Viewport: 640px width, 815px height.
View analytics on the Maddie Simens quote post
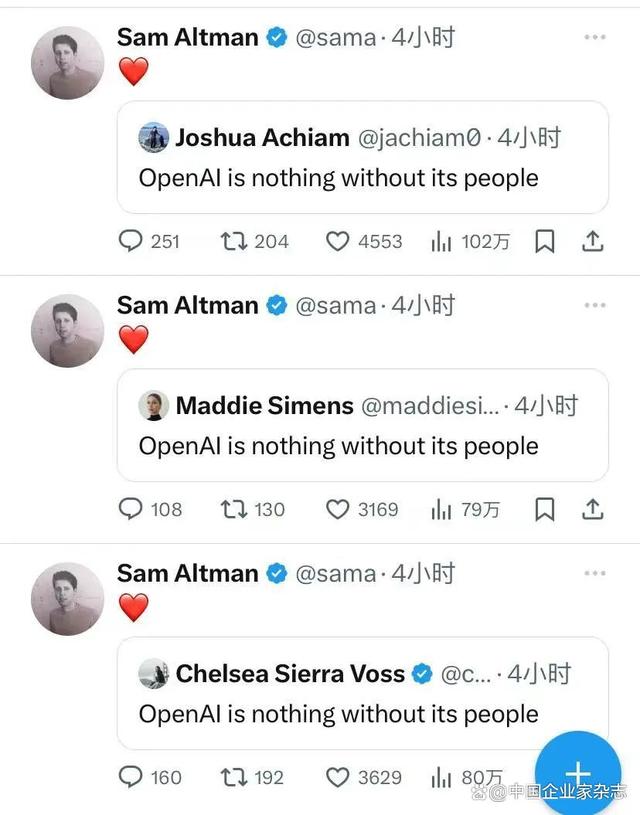[x=441, y=510]
